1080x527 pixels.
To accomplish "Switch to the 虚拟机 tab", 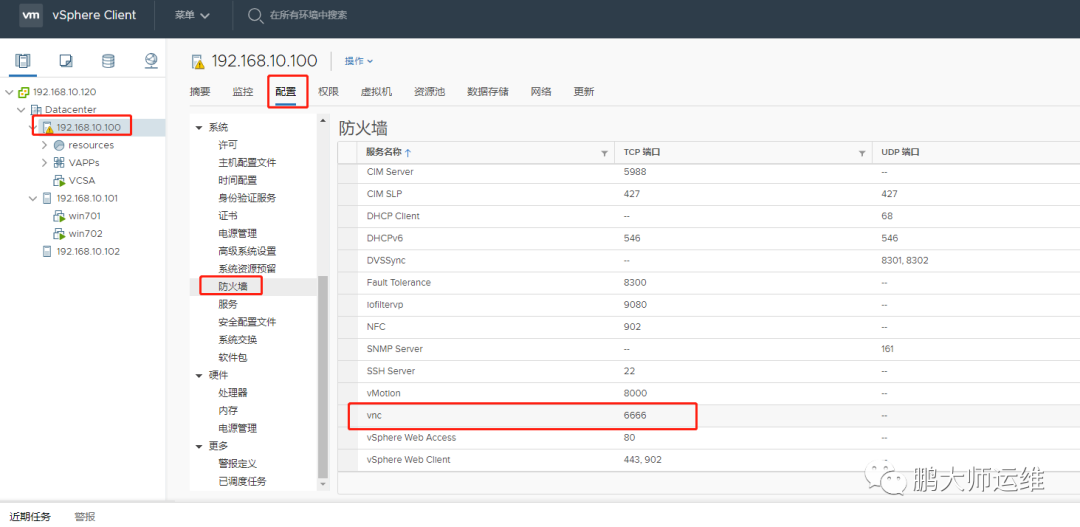I will pos(376,92).
